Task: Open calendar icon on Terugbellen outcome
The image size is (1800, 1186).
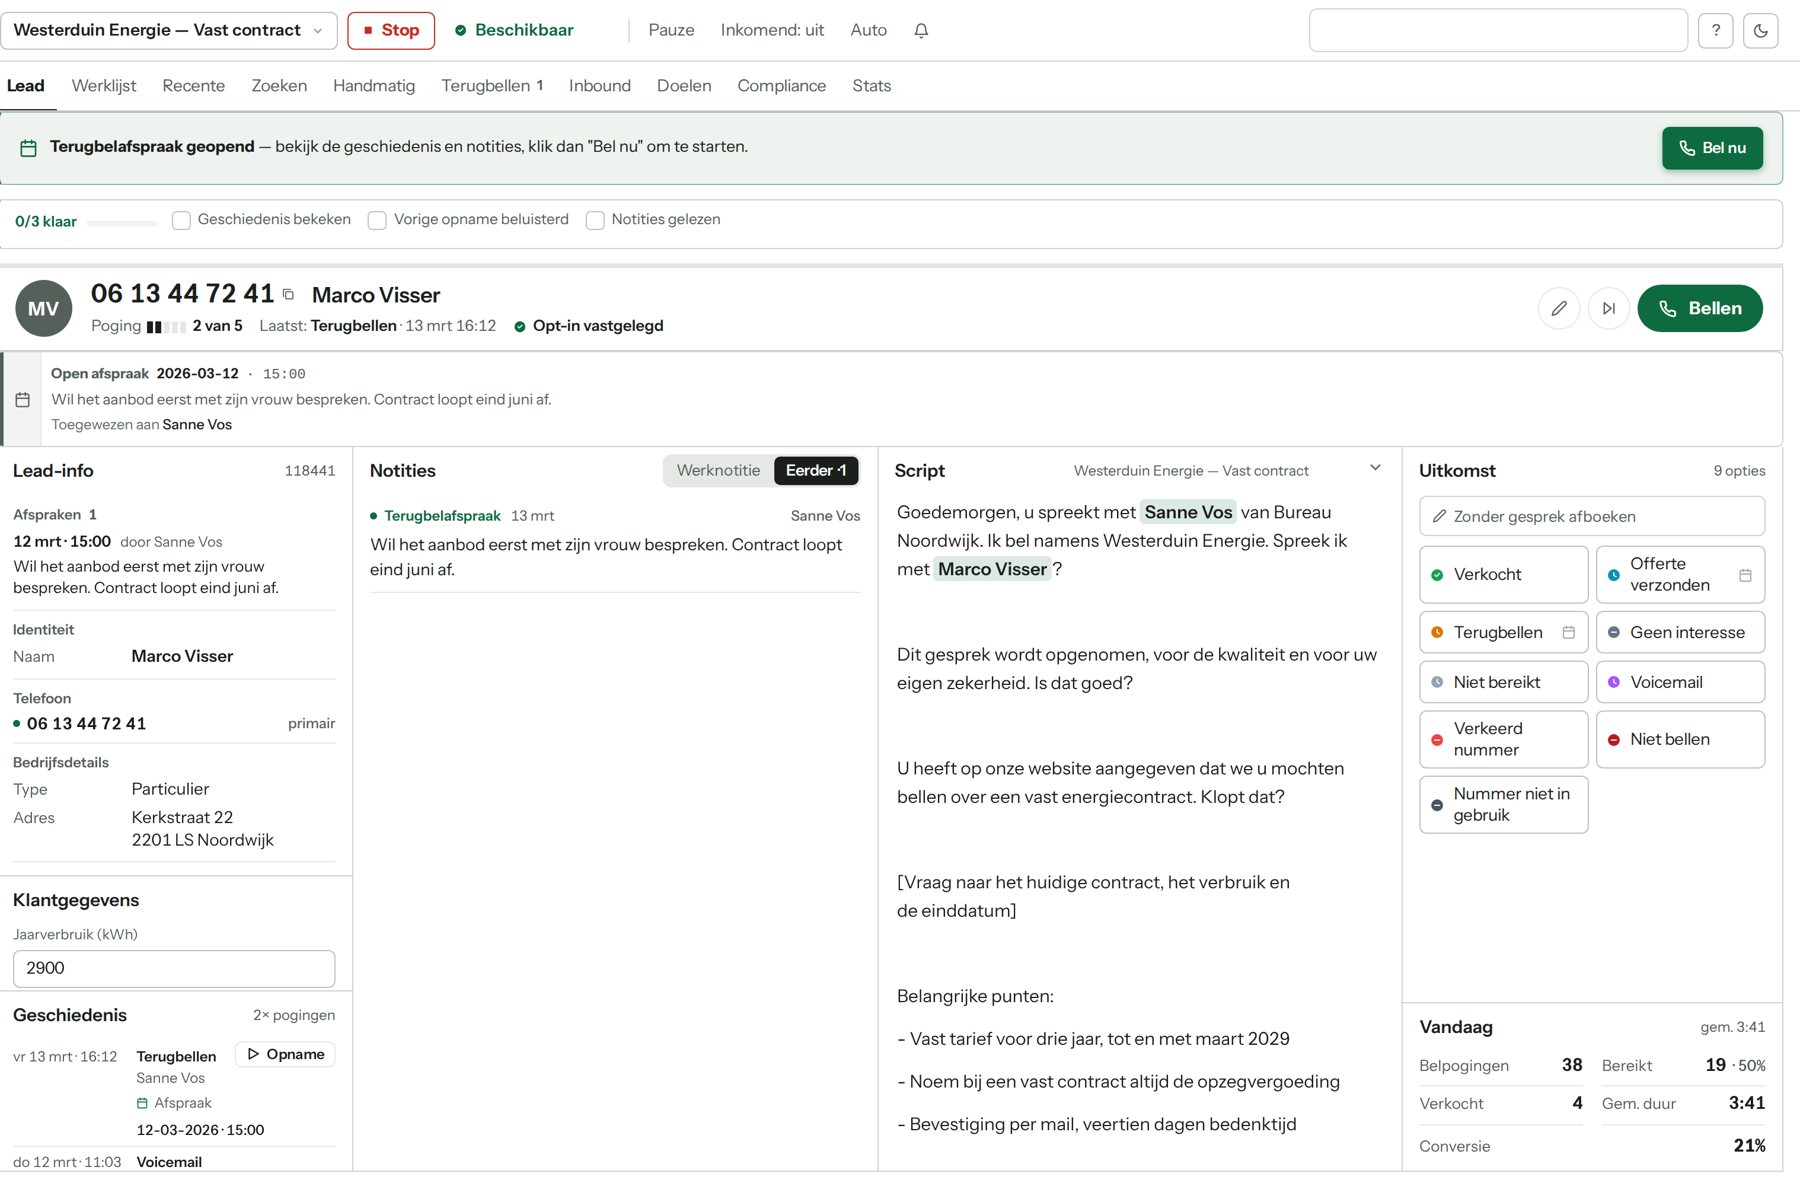Action: [x=1569, y=632]
